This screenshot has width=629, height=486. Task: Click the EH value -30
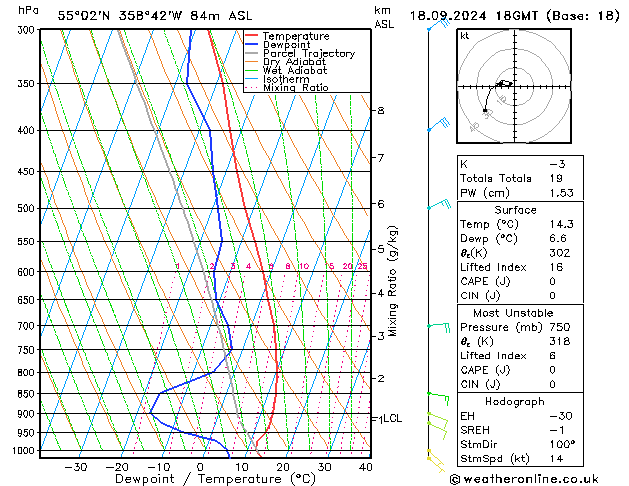pos(561,416)
